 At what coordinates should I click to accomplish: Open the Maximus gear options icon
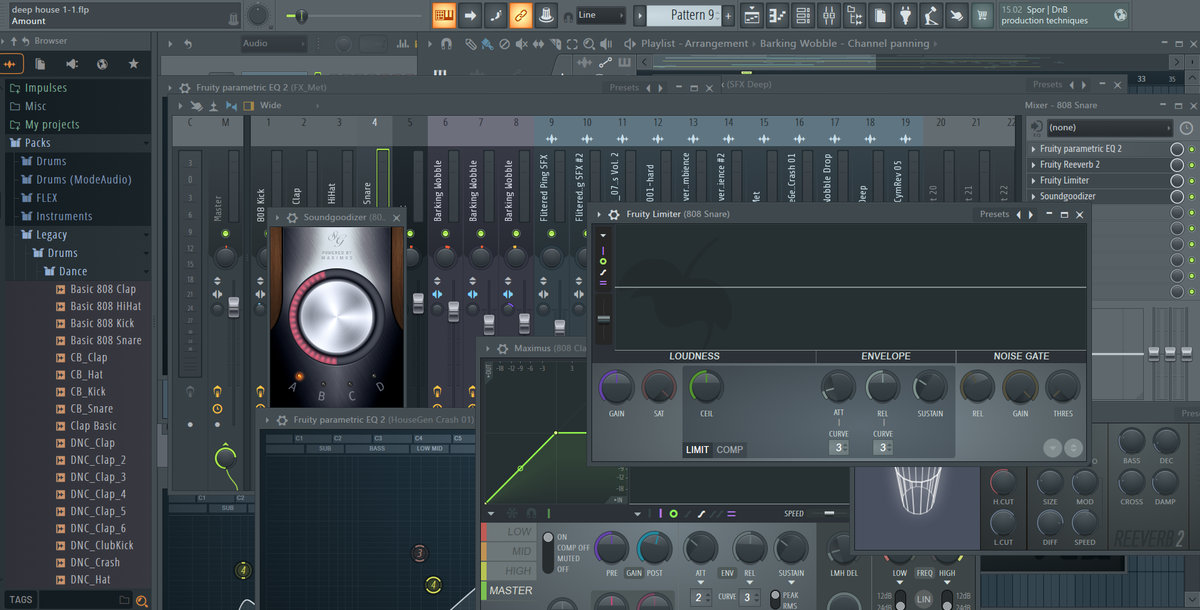coord(501,348)
